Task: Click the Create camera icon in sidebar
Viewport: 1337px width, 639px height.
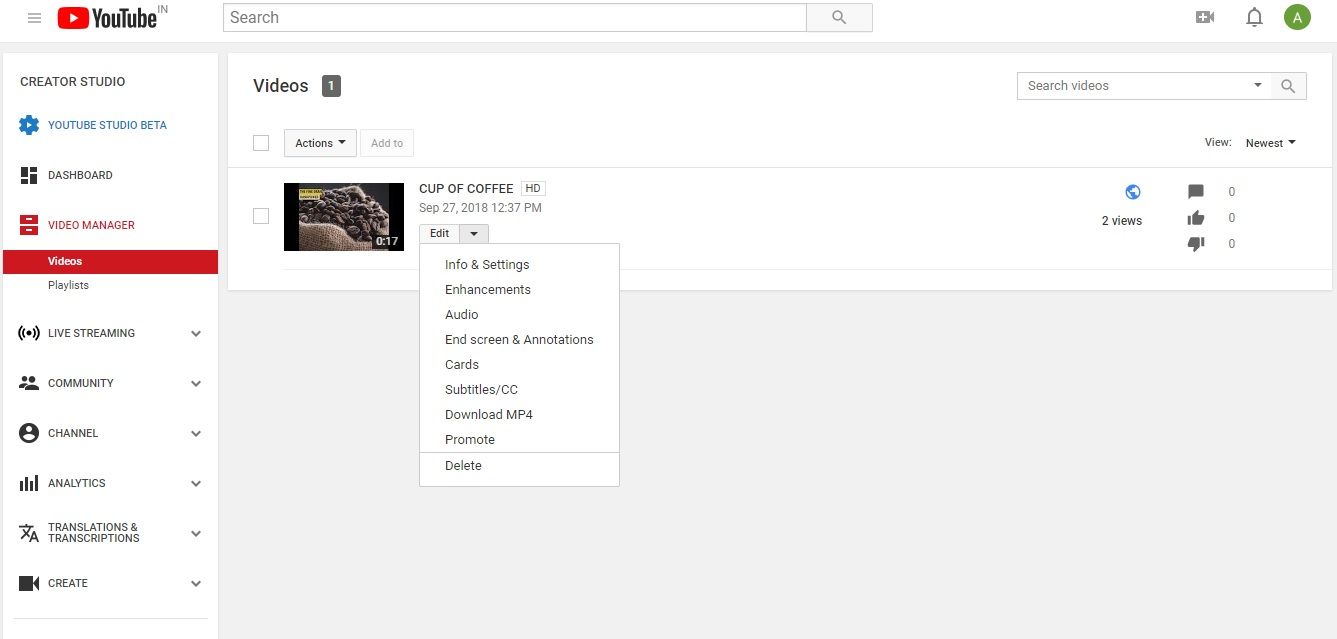Action: [x=29, y=583]
